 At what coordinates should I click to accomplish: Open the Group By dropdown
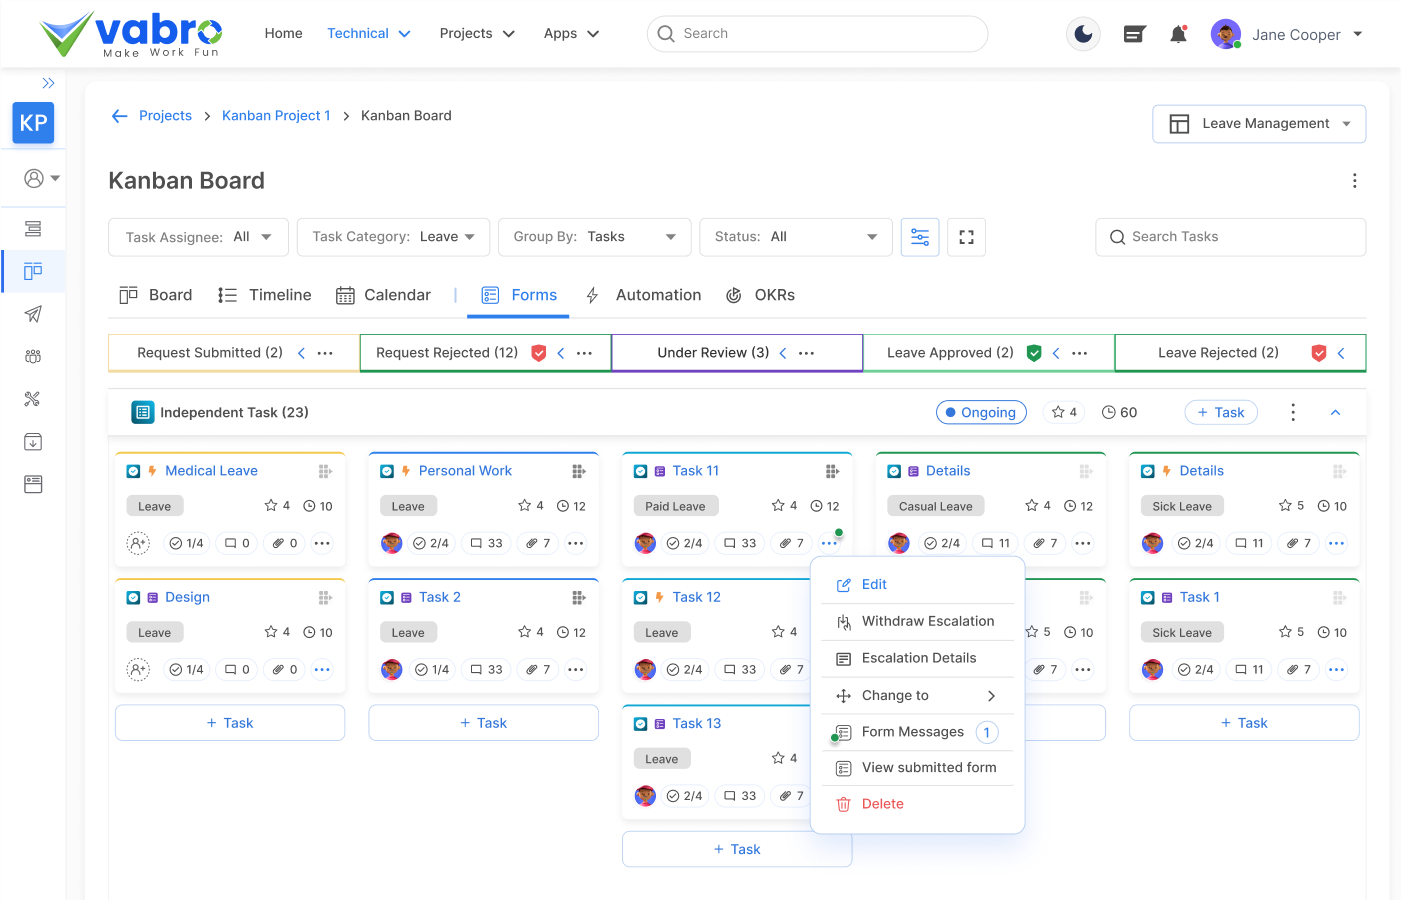(x=594, y=237)
